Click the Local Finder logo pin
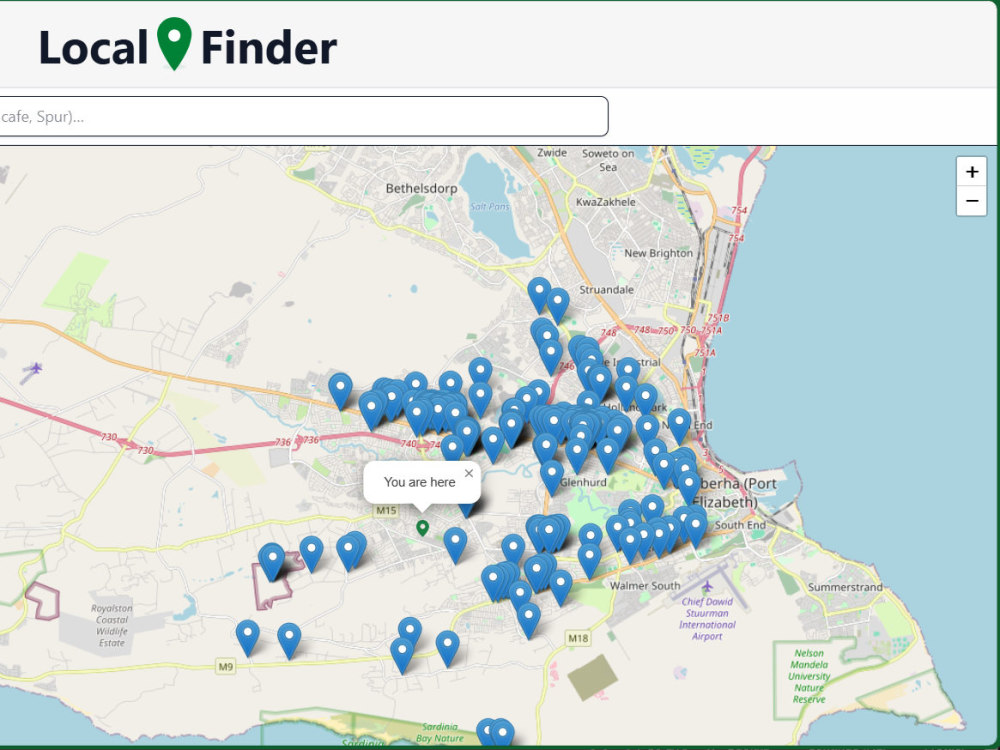The height and width of the screenshot is (750, 1000). pos(174,43)
